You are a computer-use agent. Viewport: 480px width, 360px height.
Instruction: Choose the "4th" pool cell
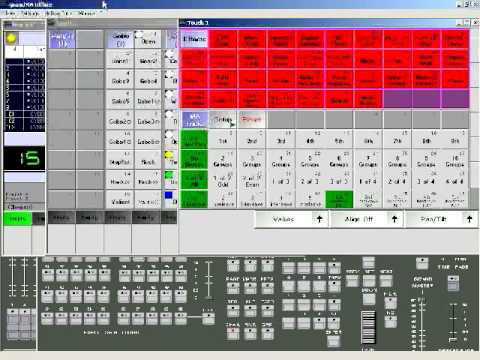pos(310,139)
